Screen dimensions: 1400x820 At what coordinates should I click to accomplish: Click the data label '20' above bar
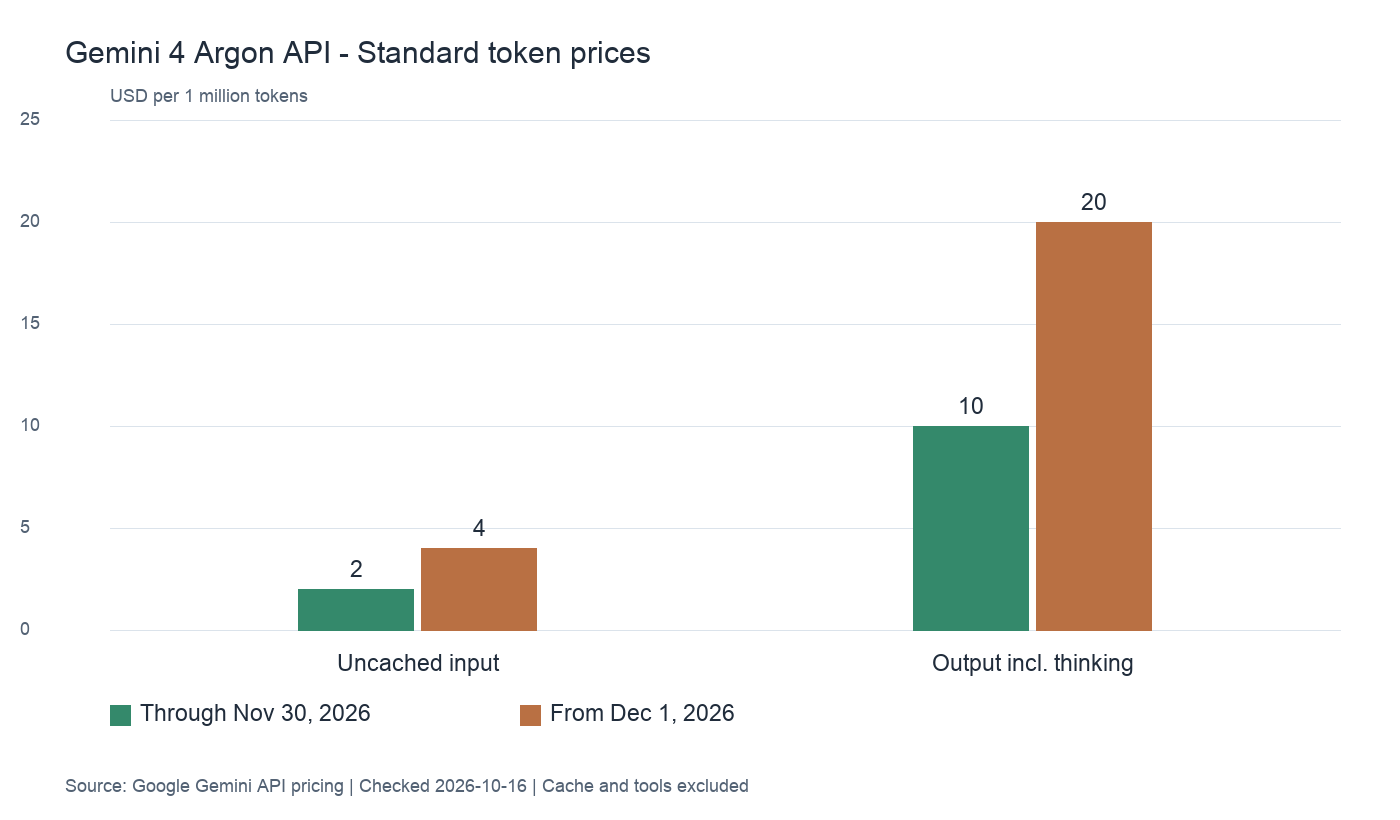pos(1094,202)
